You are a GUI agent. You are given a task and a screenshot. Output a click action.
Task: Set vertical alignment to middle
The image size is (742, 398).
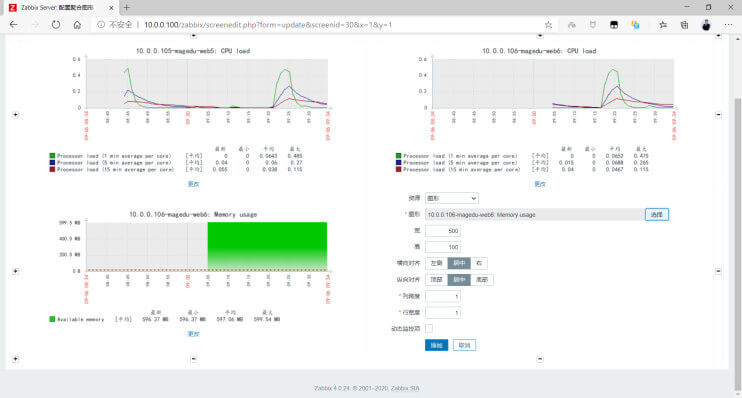pyautogui.click(x=459, y=280)
